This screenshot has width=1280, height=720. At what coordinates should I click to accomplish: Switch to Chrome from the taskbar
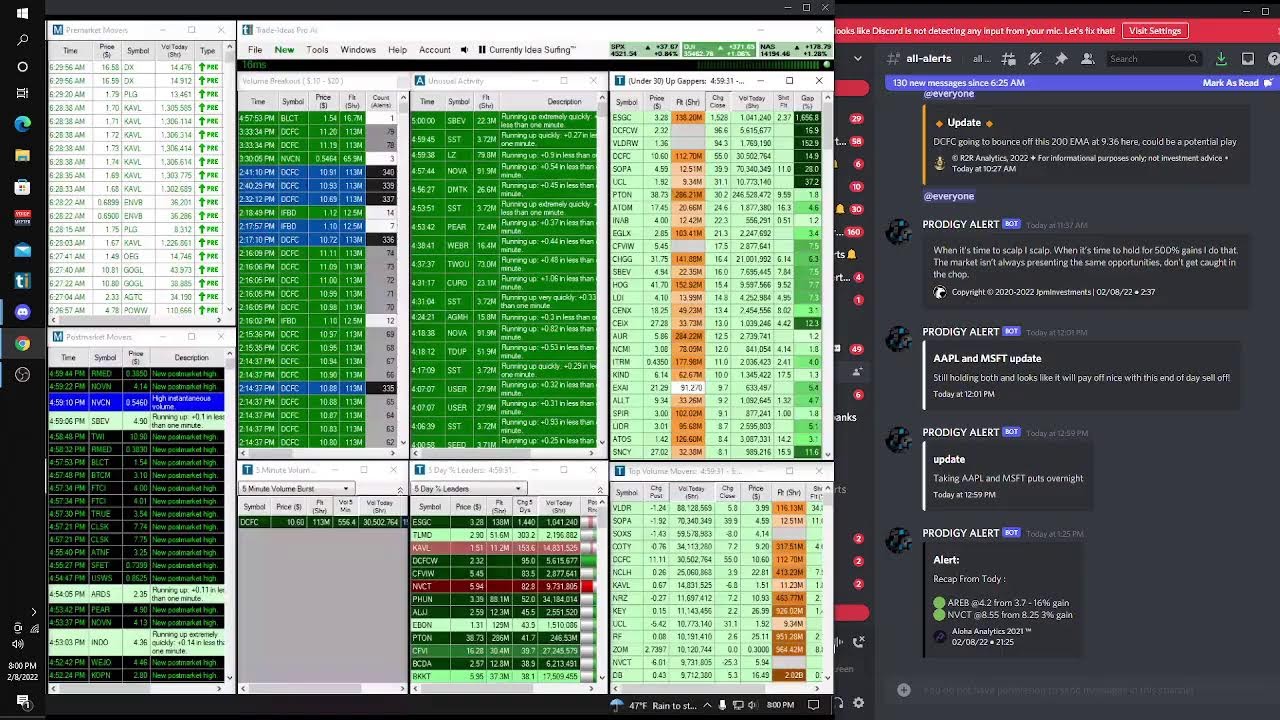pos(22,344)
